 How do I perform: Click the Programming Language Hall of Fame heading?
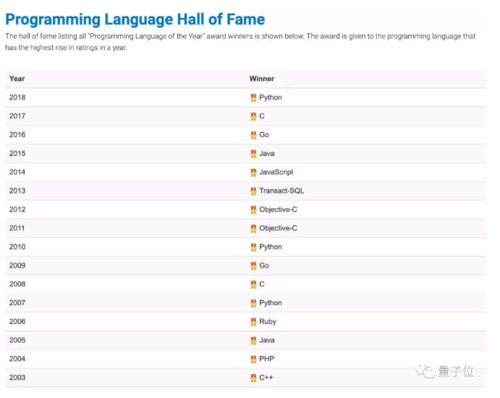135,19
